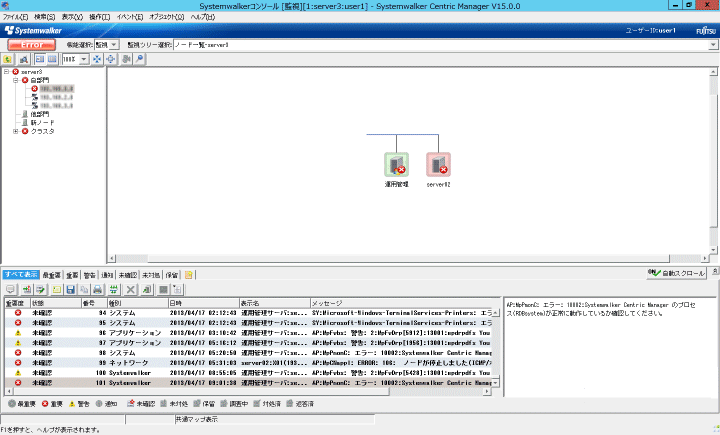The image size is (720, 435).
Task: Click the yellow memo event icon
Action: [x=56, y=289]
